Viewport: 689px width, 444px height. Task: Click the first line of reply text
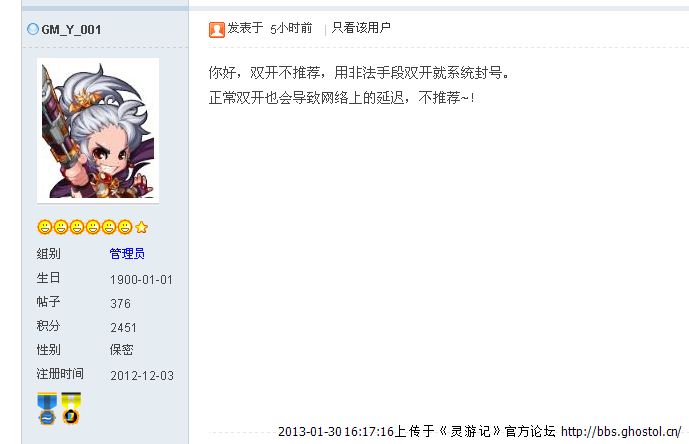click(359, 73)
